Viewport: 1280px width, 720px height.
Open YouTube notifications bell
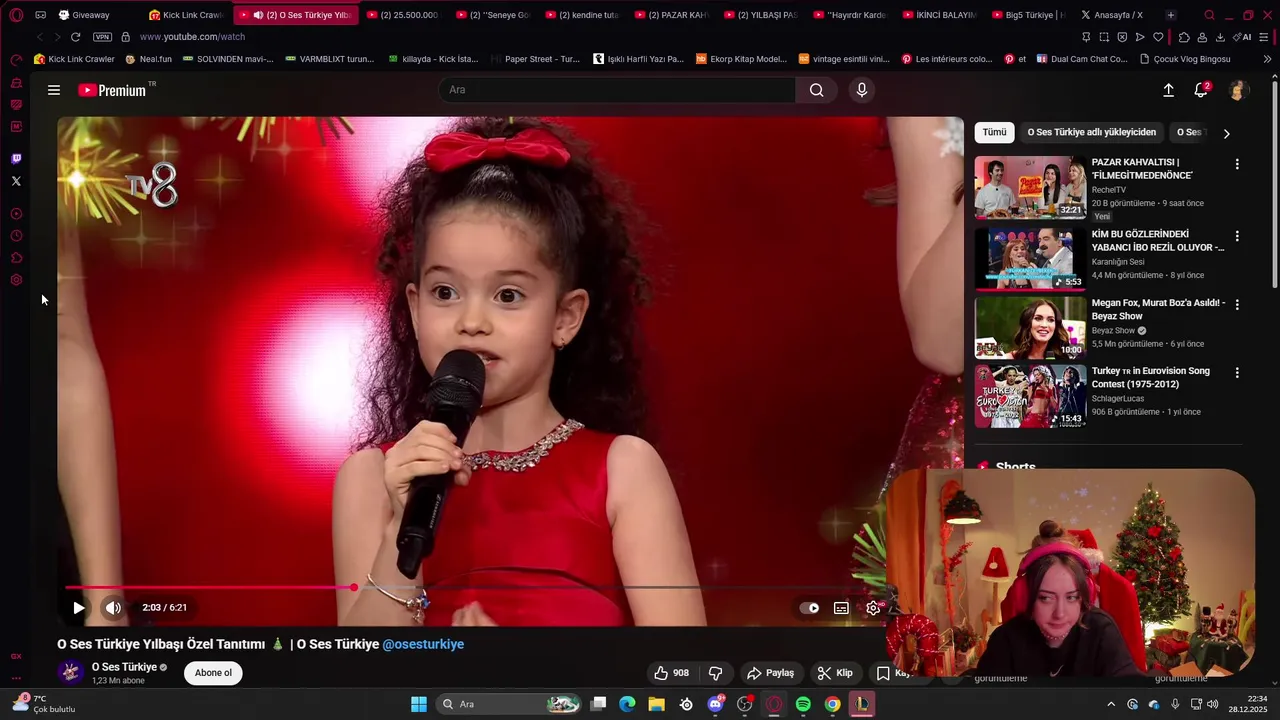click(x=1201, y=90)
